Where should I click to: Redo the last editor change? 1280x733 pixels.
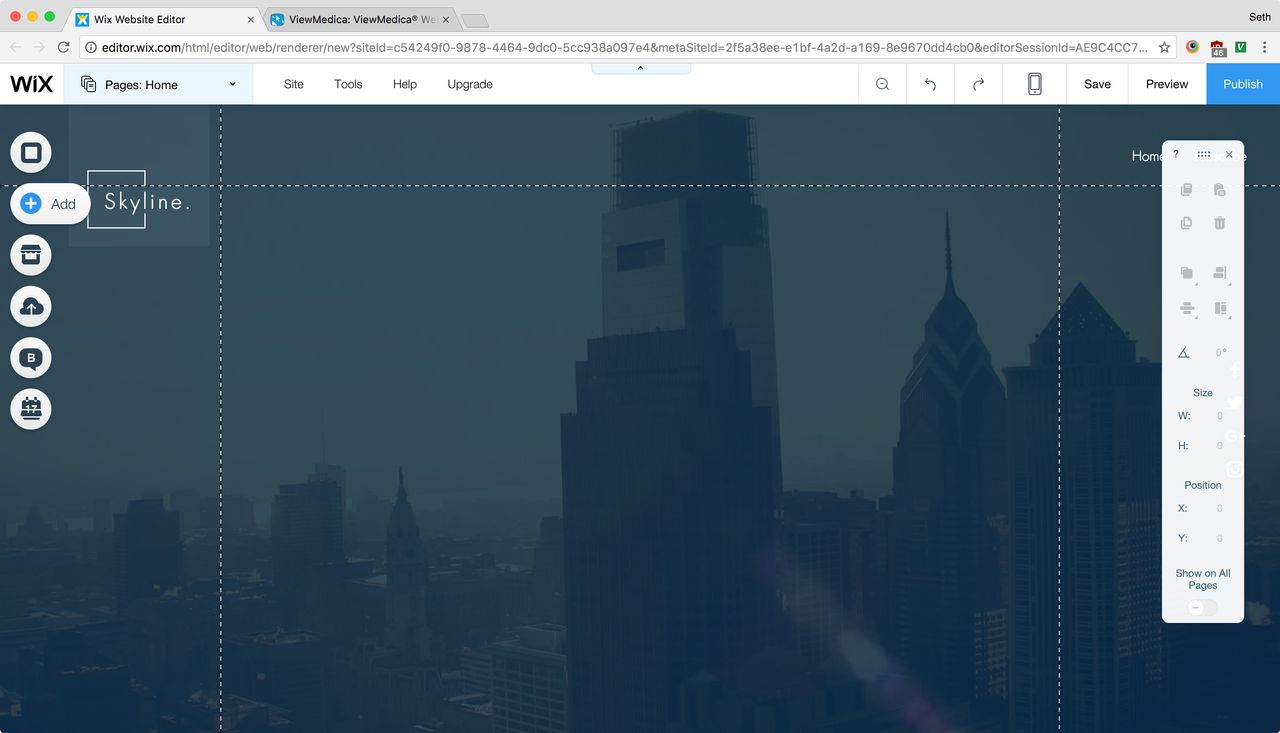coord(978,84)
